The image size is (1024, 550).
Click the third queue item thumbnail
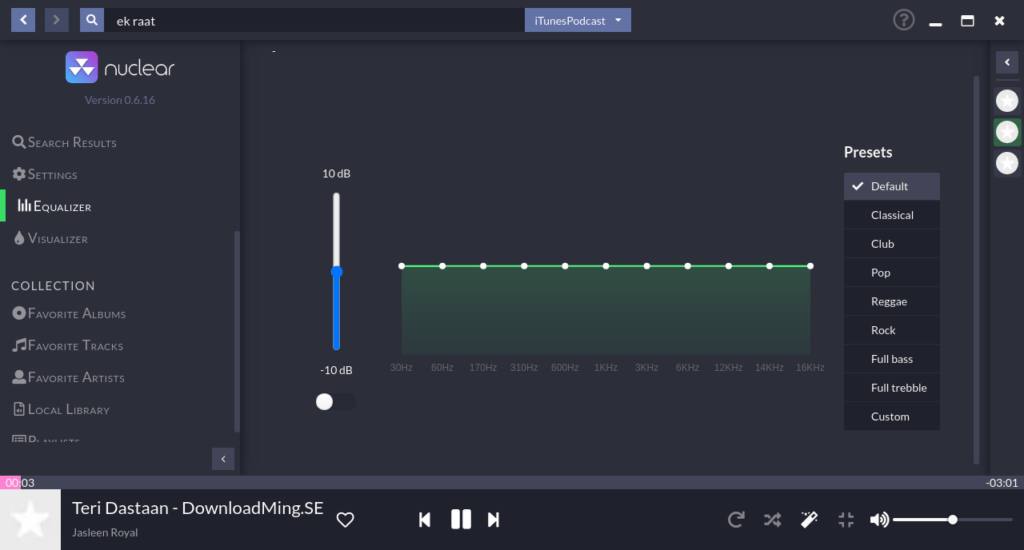(1007, 163)
